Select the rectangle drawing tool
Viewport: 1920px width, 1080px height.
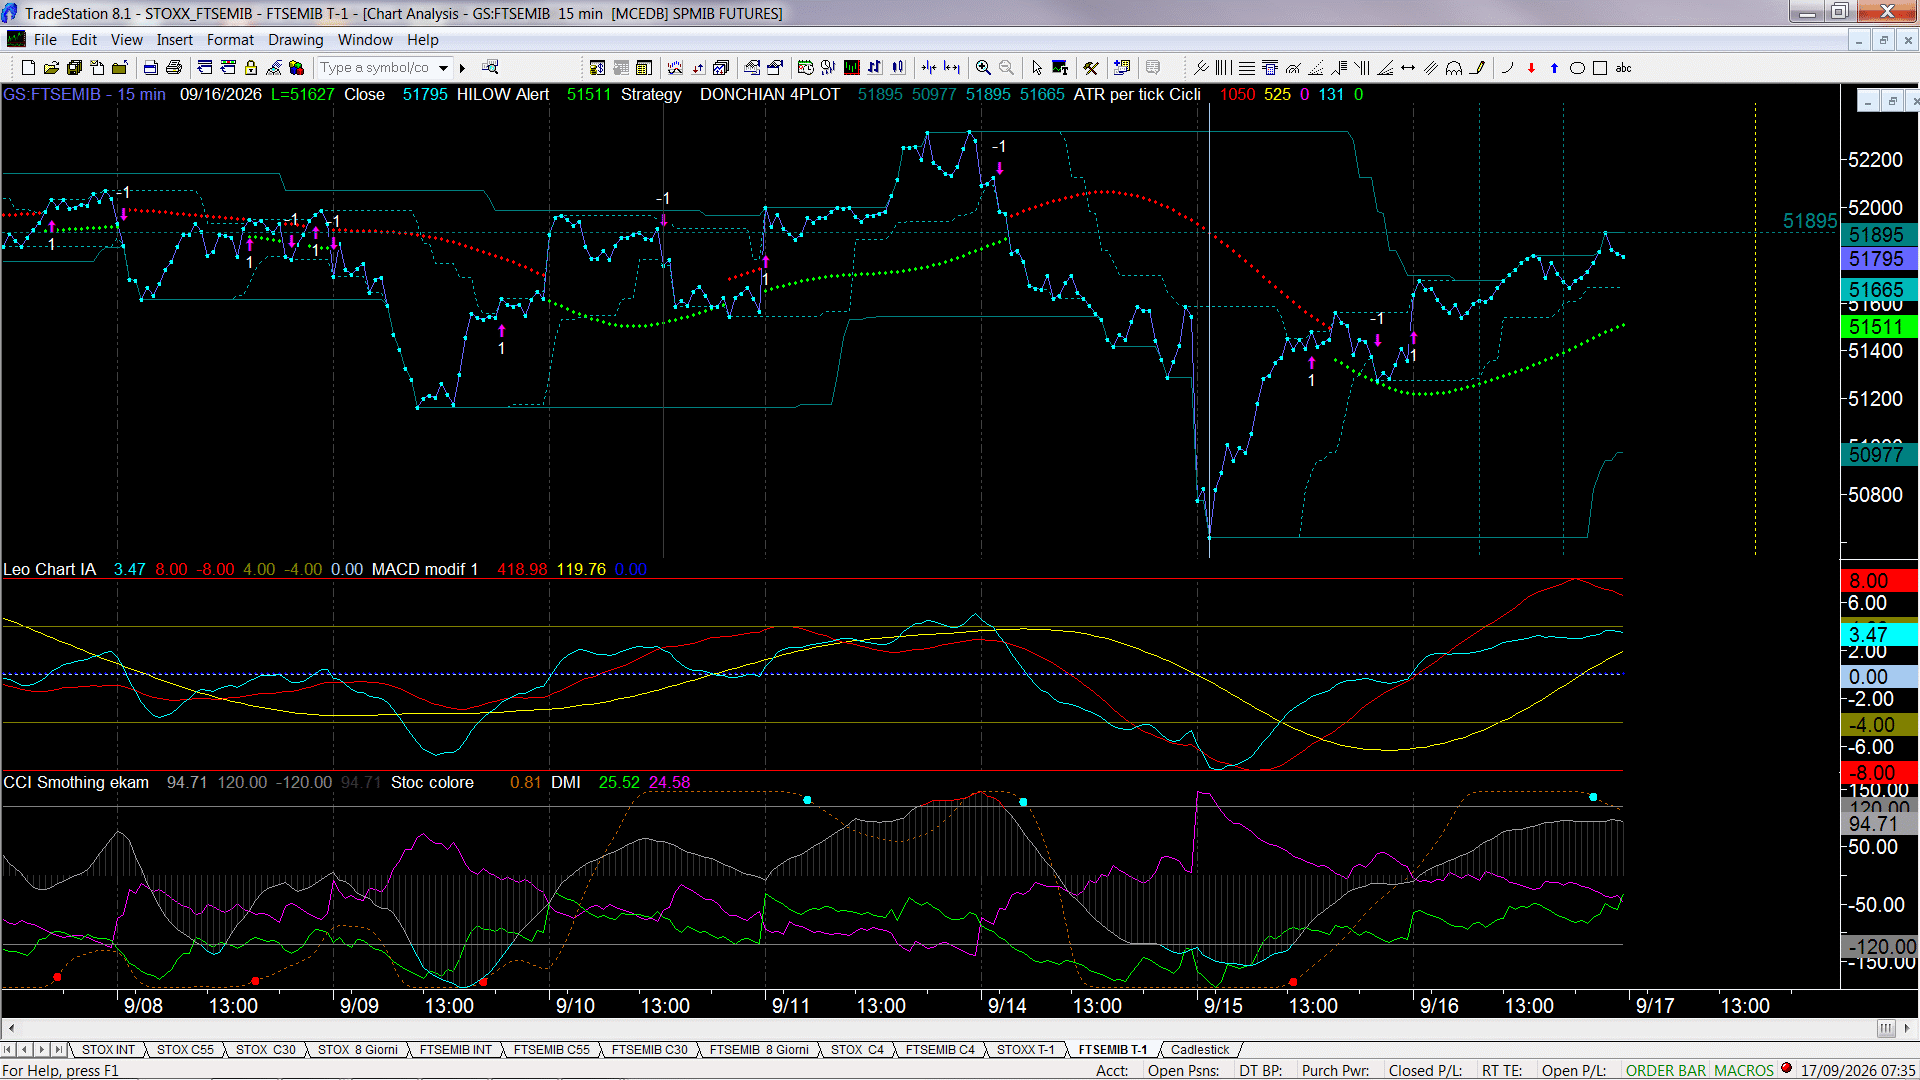[x=1600, y=68]
